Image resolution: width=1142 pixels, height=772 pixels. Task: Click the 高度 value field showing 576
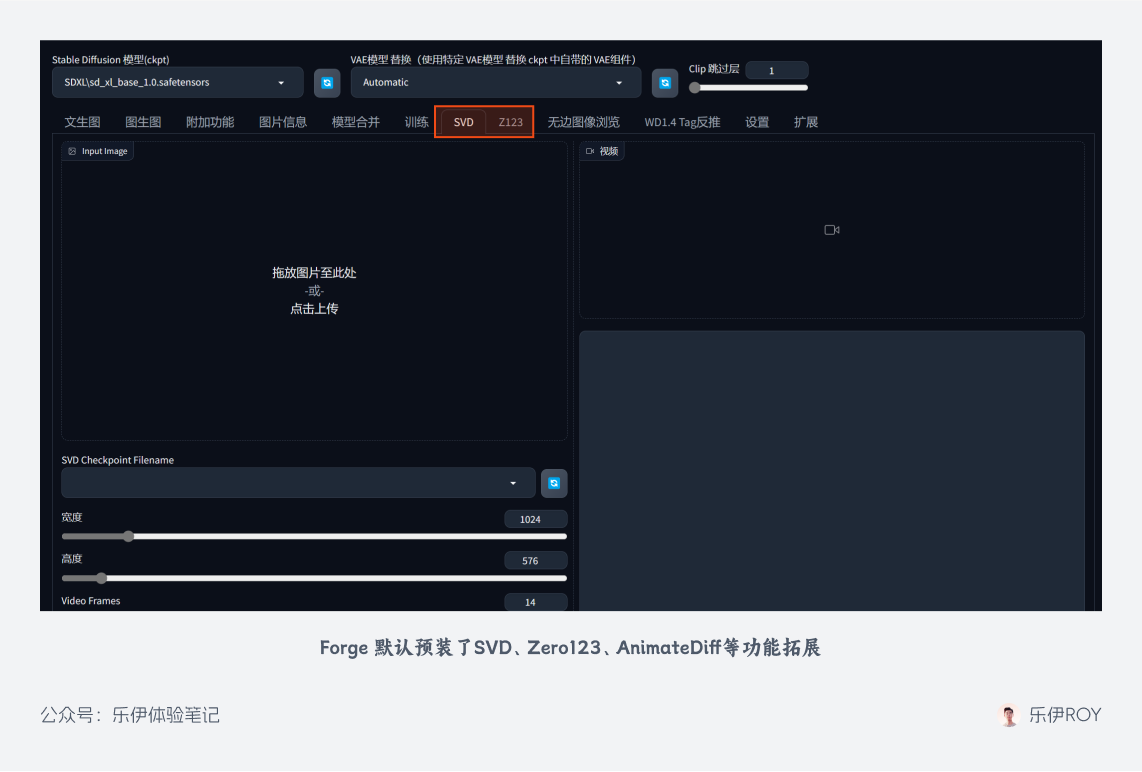coord(536,560)
